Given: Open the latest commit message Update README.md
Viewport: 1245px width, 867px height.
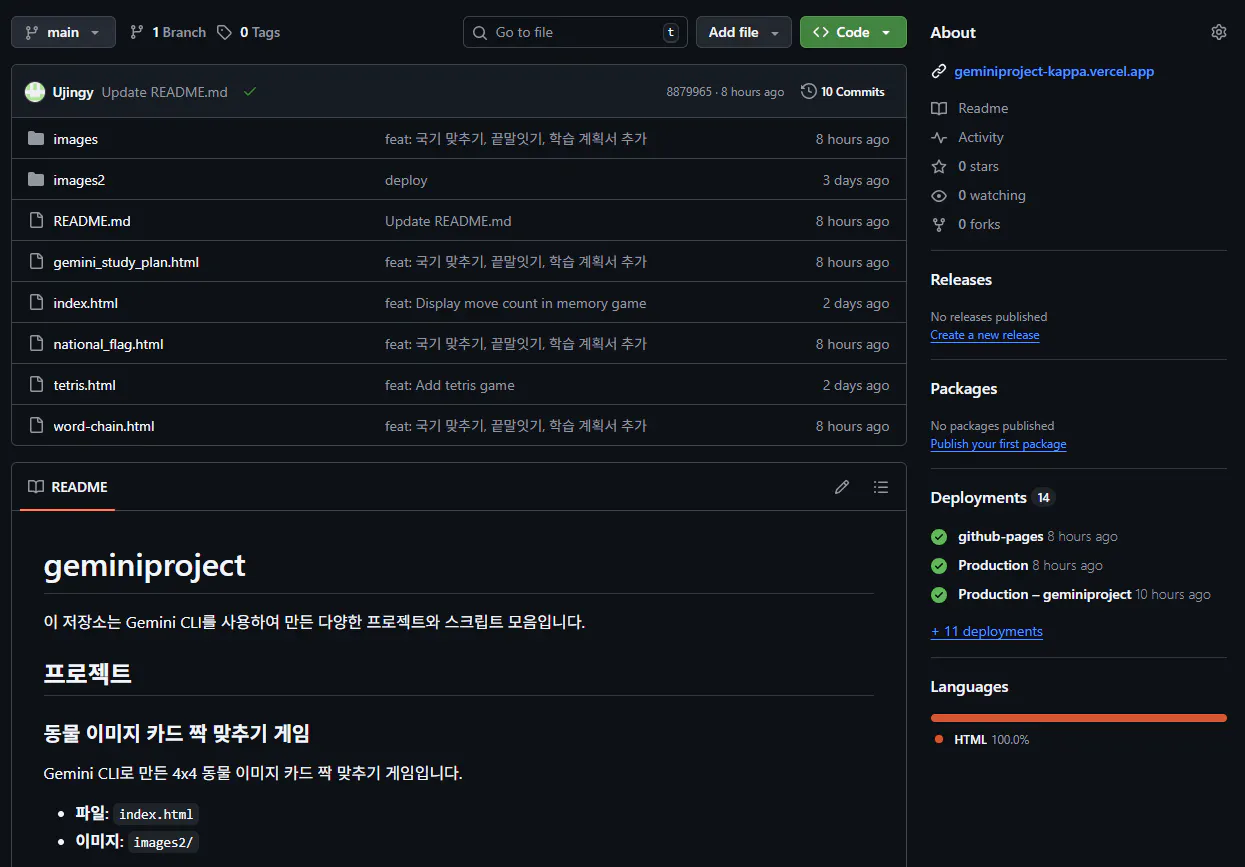Looking at the screenshot, I should coord(165,92).
